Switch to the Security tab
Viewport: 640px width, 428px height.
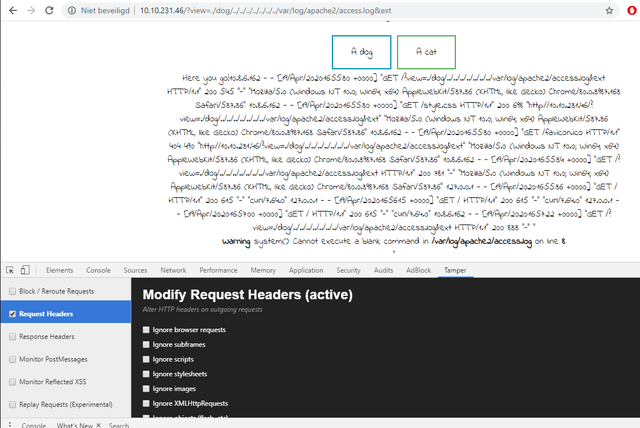tap(348, 270)
